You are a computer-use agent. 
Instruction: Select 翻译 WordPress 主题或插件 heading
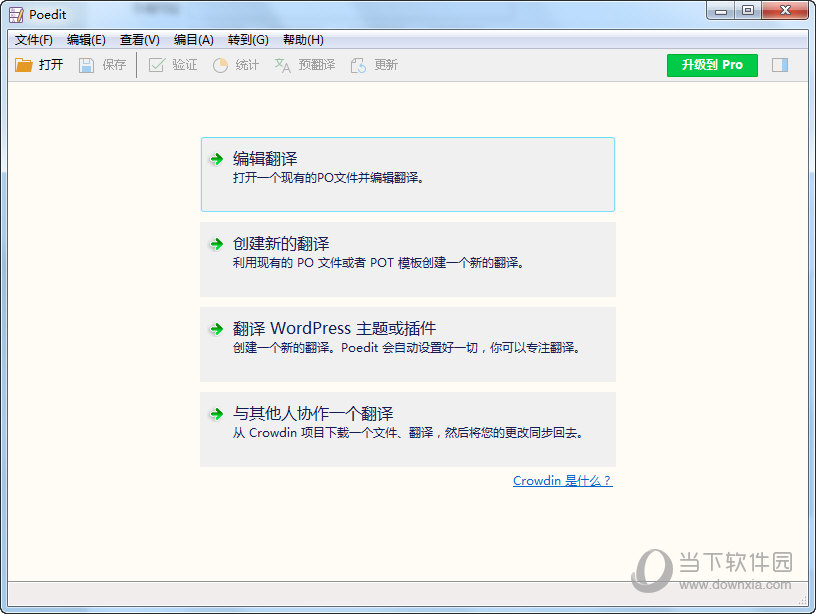[334, 328]
